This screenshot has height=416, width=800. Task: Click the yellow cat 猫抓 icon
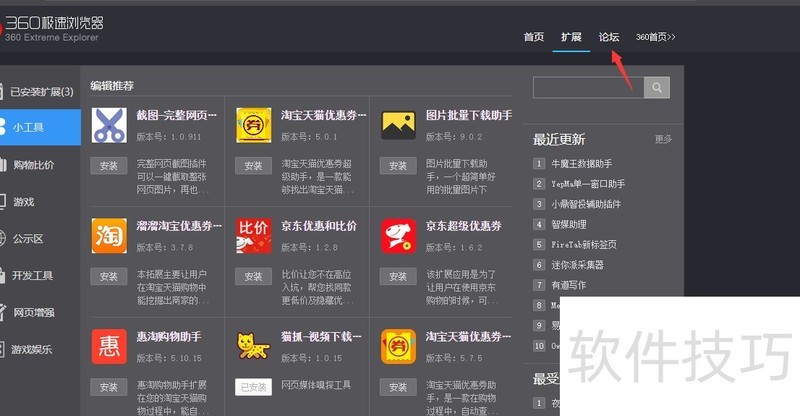[x=254, y=347]
